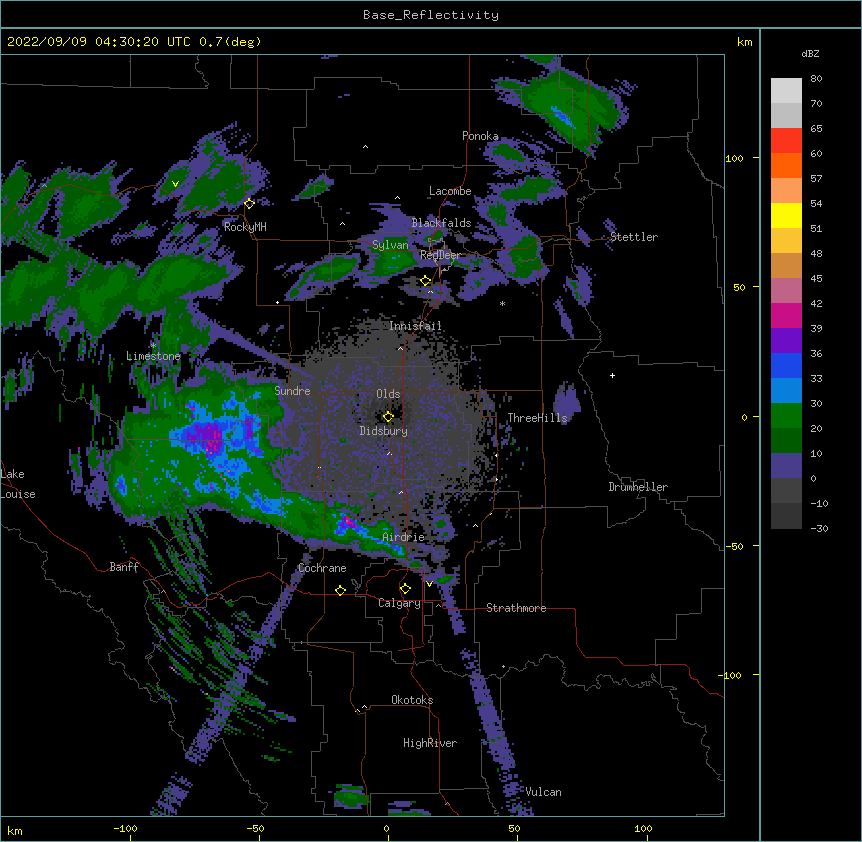The height and width of the screenshot is (842, 862).
Task: Click the yellow marker south of Cochrane
Action: tap(340, 590)
